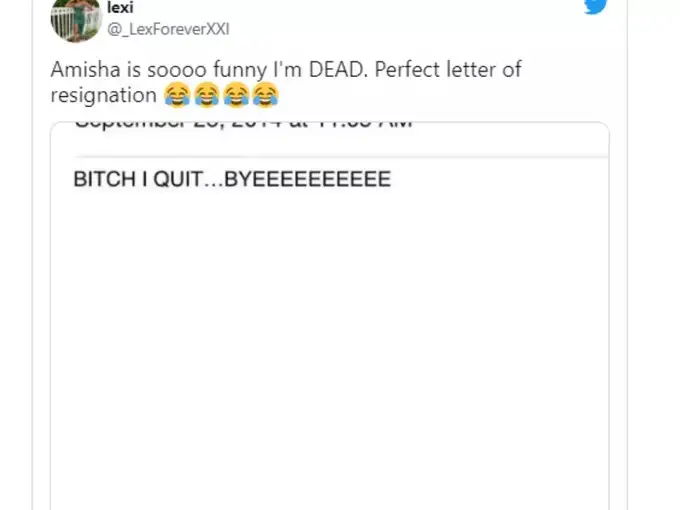This screenshot has height=510, width=680.
Task: Open the @_LexForeverXXI handle link
Action: click(x=168, y=29)
